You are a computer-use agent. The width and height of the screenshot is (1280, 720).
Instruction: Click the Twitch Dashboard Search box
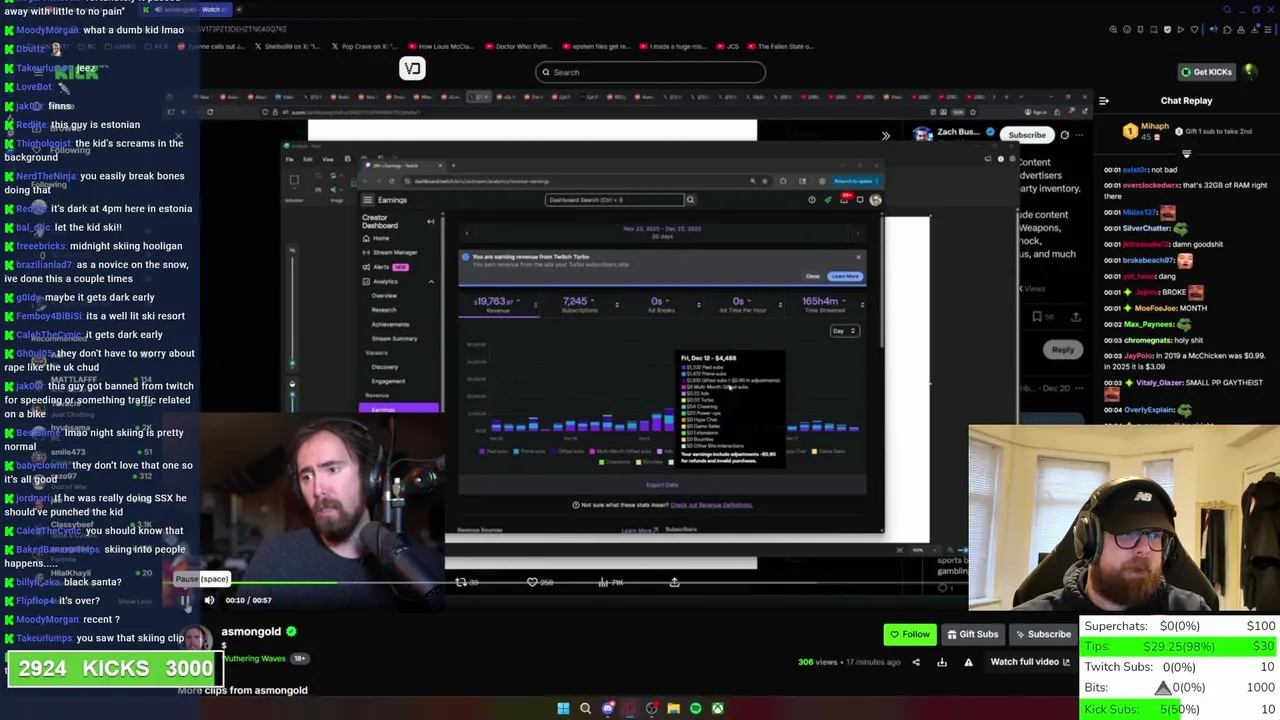click(x=614, y=200)
